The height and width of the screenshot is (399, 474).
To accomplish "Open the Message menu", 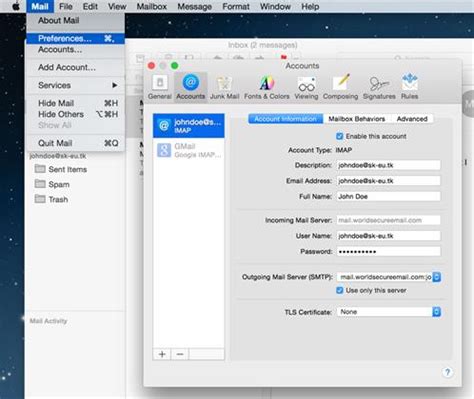I will [x=194, y=6].
